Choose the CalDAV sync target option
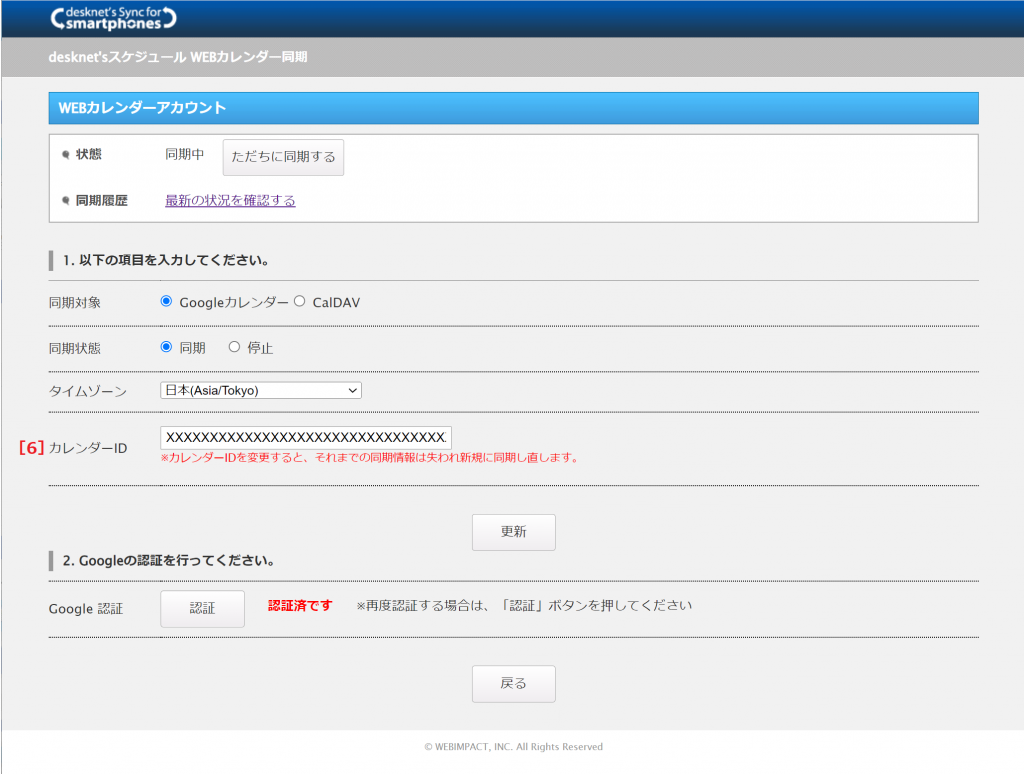Screen dimensions: 1024x774 pyautogui.click(x=300, y=301)
